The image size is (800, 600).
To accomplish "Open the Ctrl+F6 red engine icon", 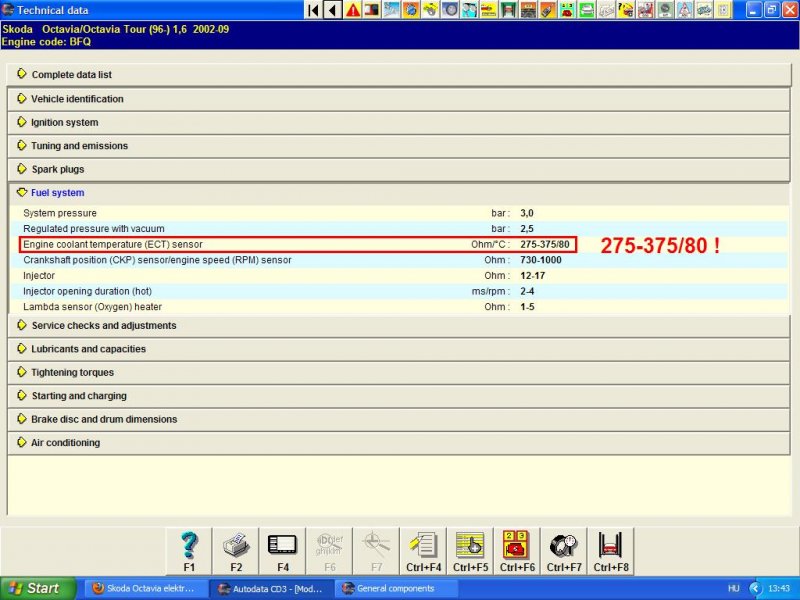I will 517,552.
